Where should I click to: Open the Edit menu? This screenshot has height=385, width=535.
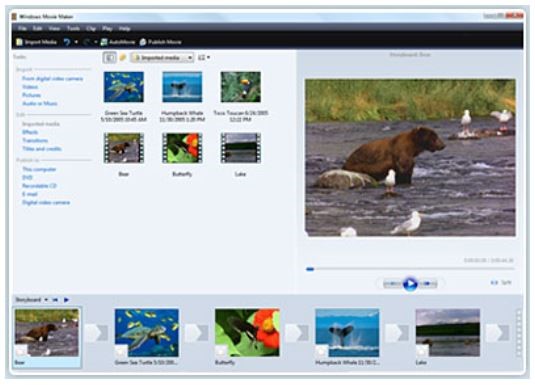38,28
